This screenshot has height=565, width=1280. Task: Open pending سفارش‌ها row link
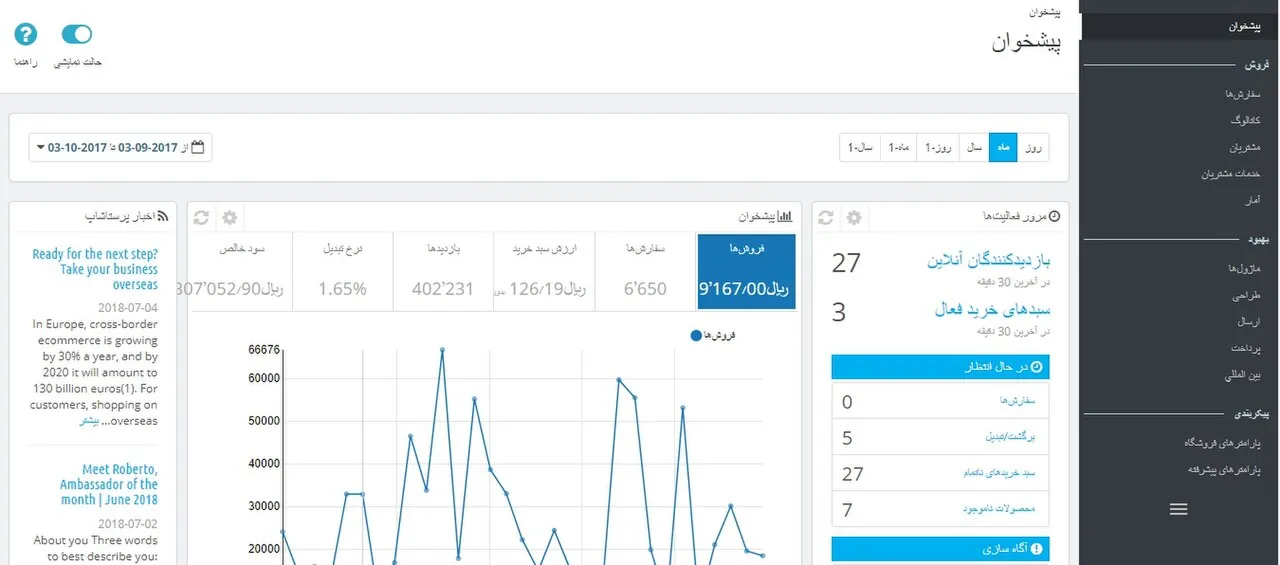coord(1020,401)
